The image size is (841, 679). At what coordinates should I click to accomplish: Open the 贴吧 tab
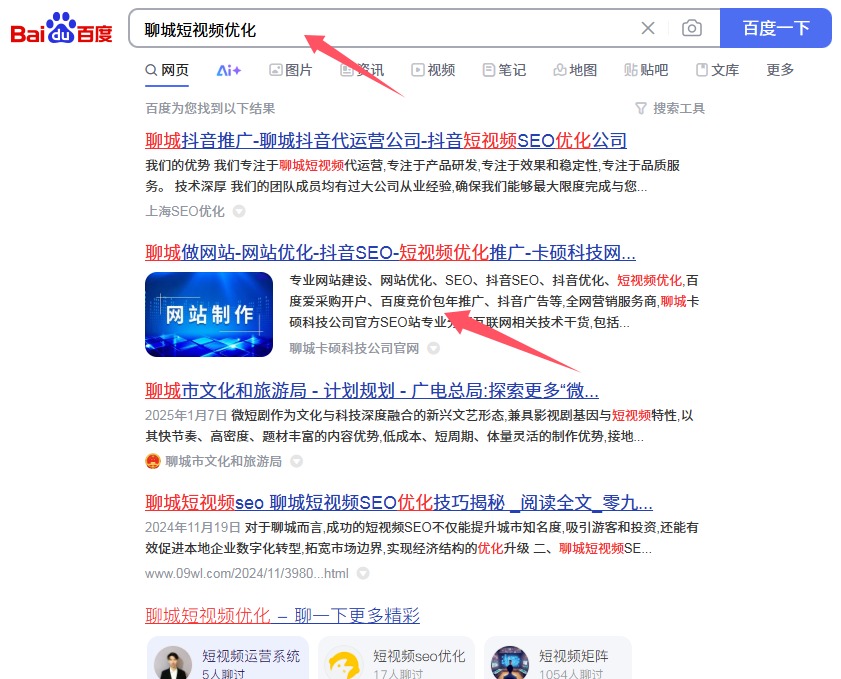(x=646, y=70)
